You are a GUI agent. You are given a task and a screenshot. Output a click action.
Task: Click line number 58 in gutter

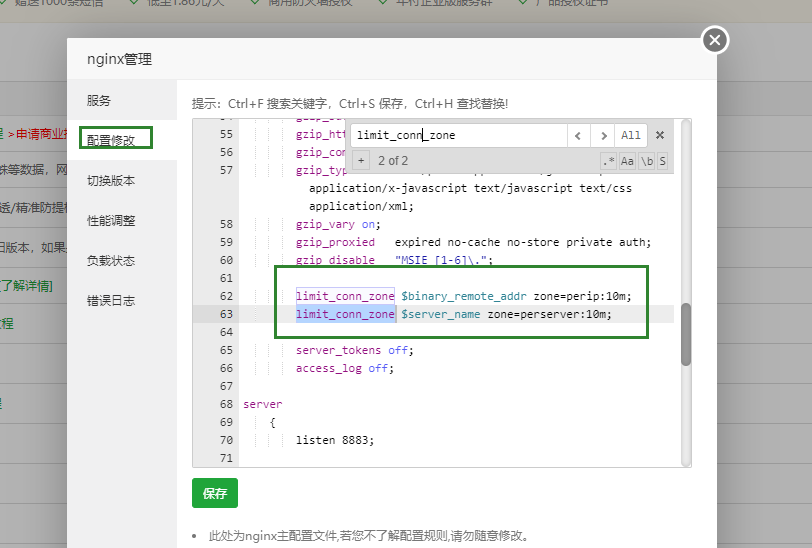[226, 224]
